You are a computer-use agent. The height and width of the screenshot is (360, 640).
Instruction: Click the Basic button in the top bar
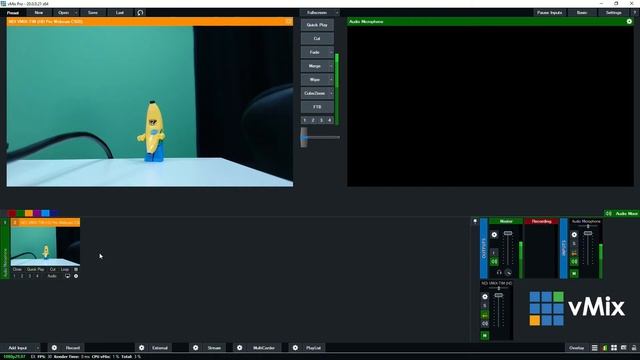pos(582,13)
